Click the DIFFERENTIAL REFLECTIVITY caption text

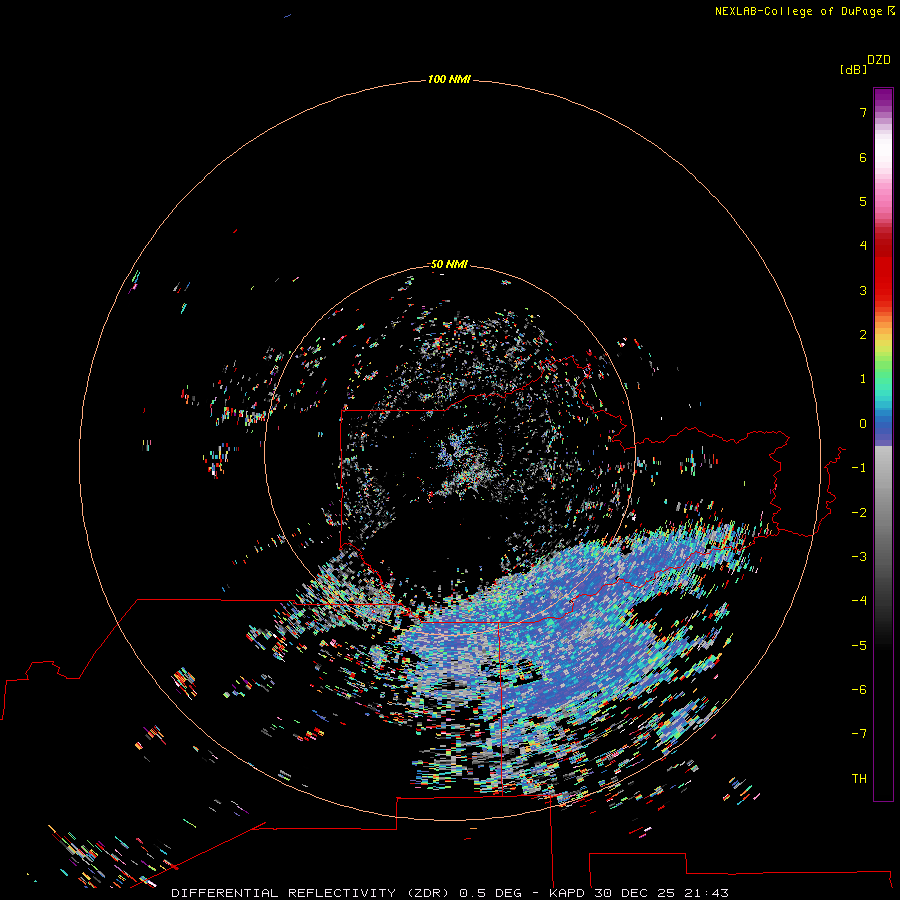[283, 893]
